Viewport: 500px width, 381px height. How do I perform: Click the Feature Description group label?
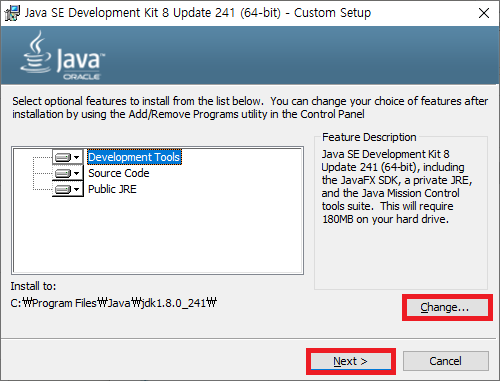(369, 137)
